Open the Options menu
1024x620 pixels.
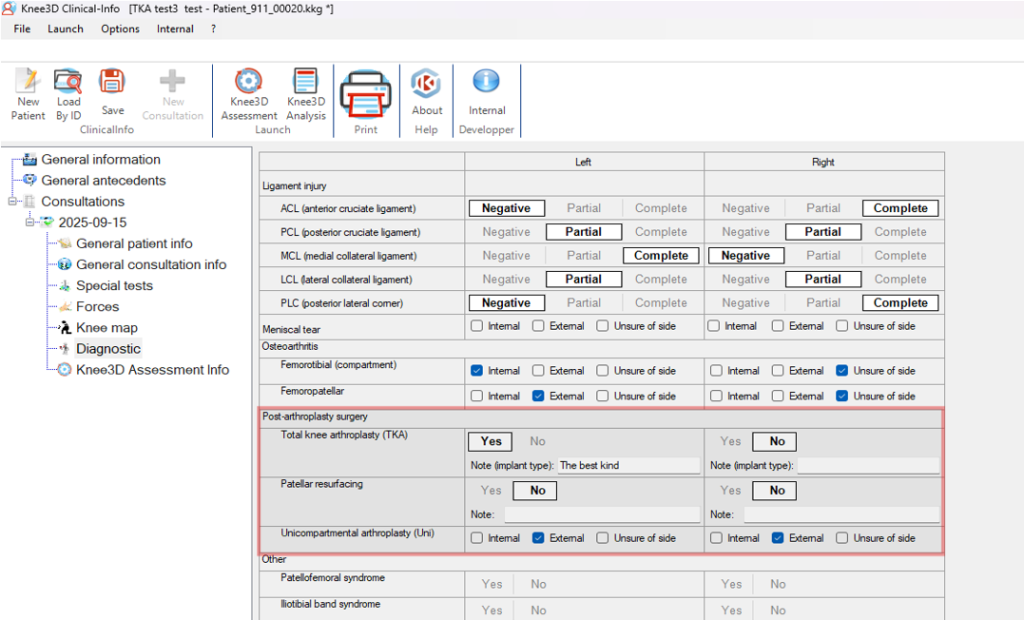coord(120,29)
